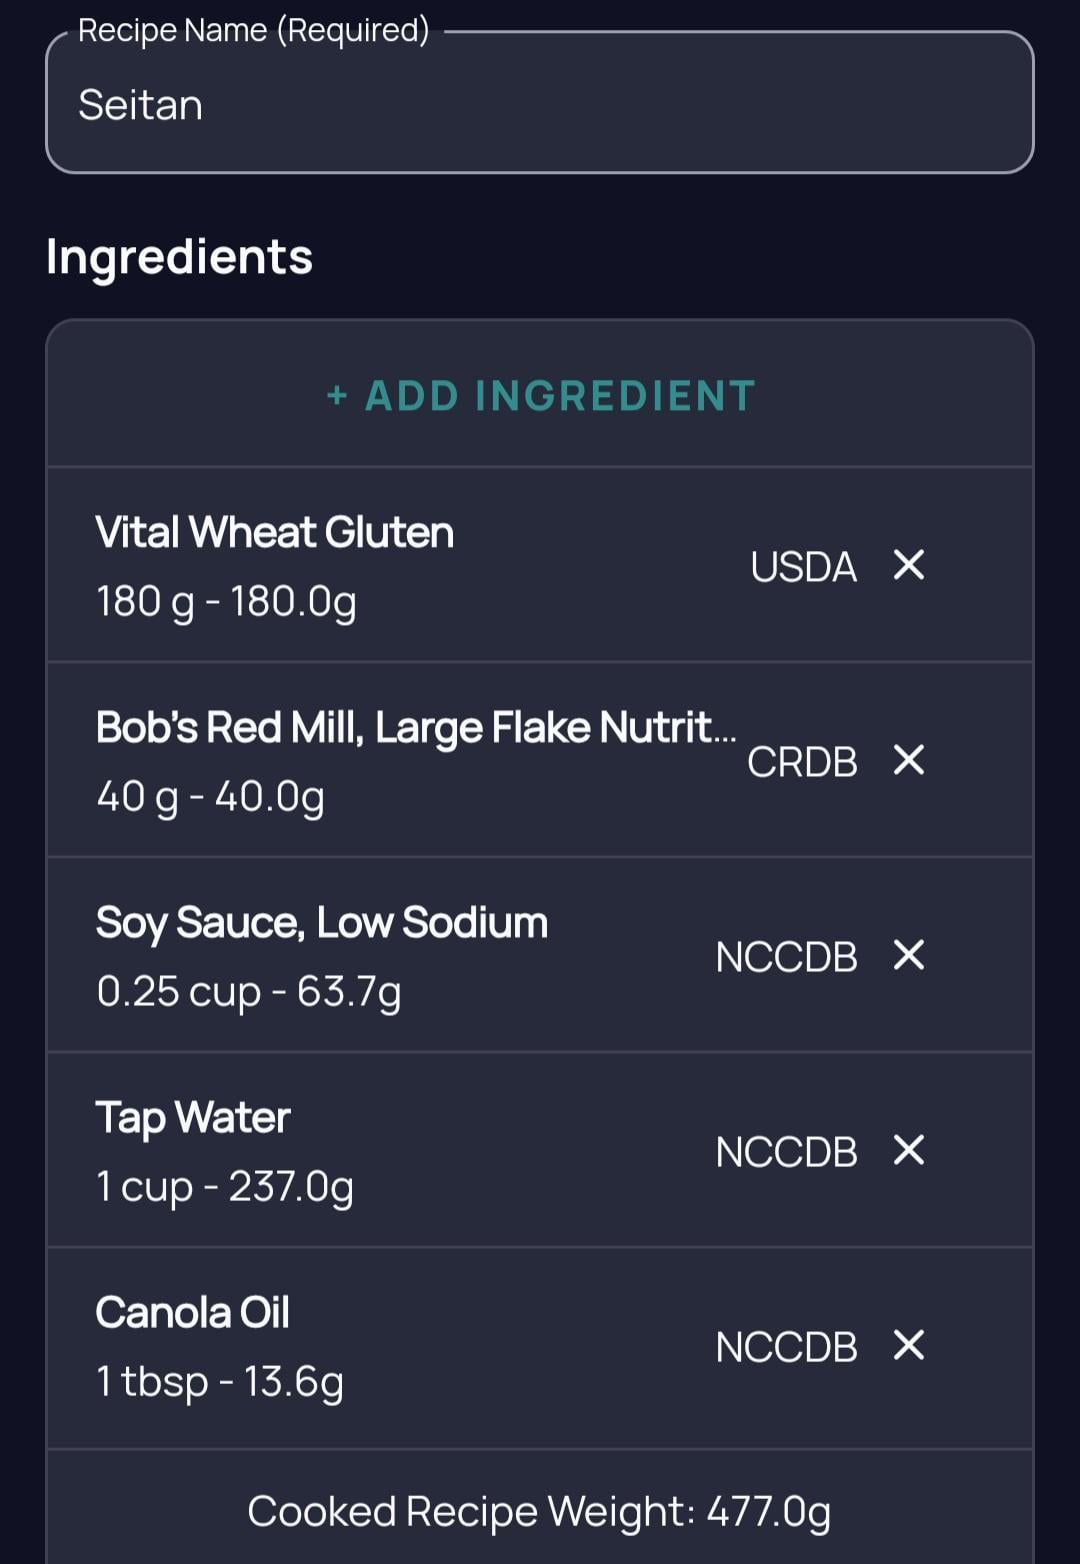Remove Soy Sauce, Low Sodium X icon
The image size is (1080, 1564).
[x=909, y=955]
